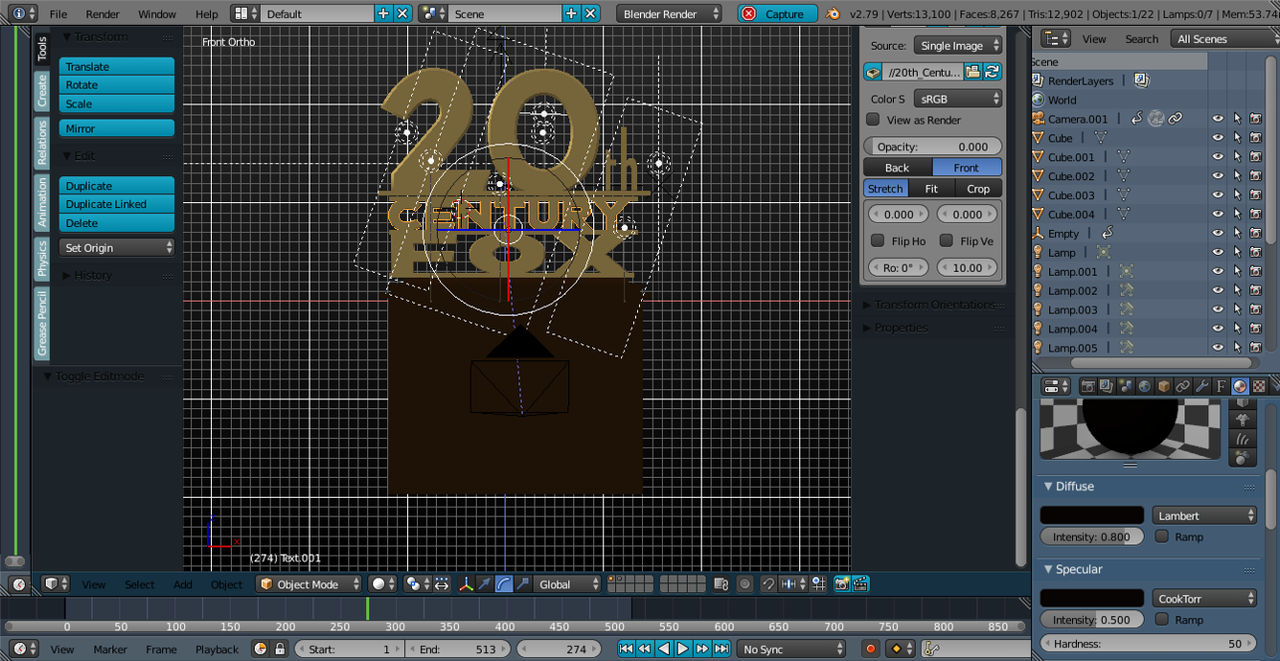Select the Fit image option
Image resolution: width=1280 pixels, height=661 pixels.
931,188
